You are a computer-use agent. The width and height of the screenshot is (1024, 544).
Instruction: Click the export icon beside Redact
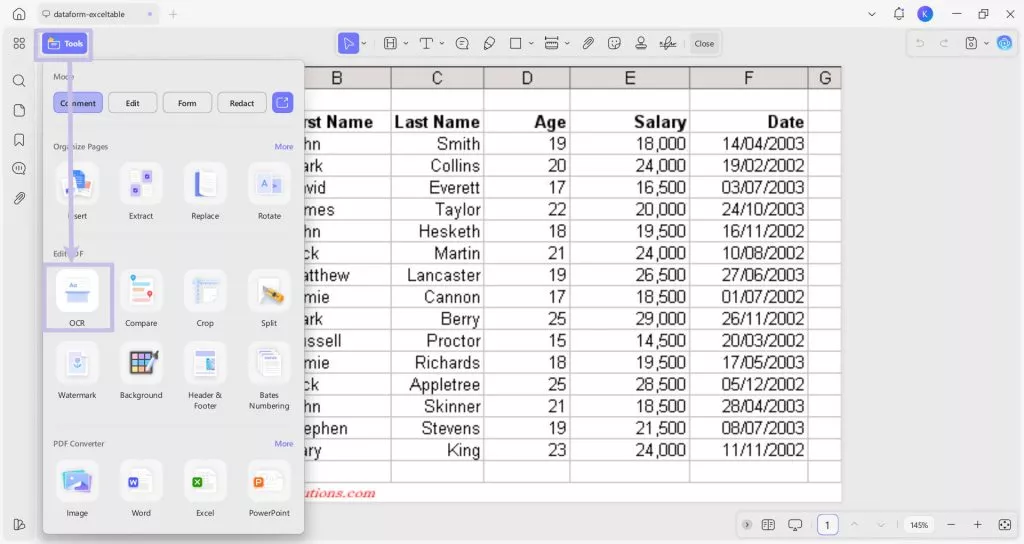point(282,103)
